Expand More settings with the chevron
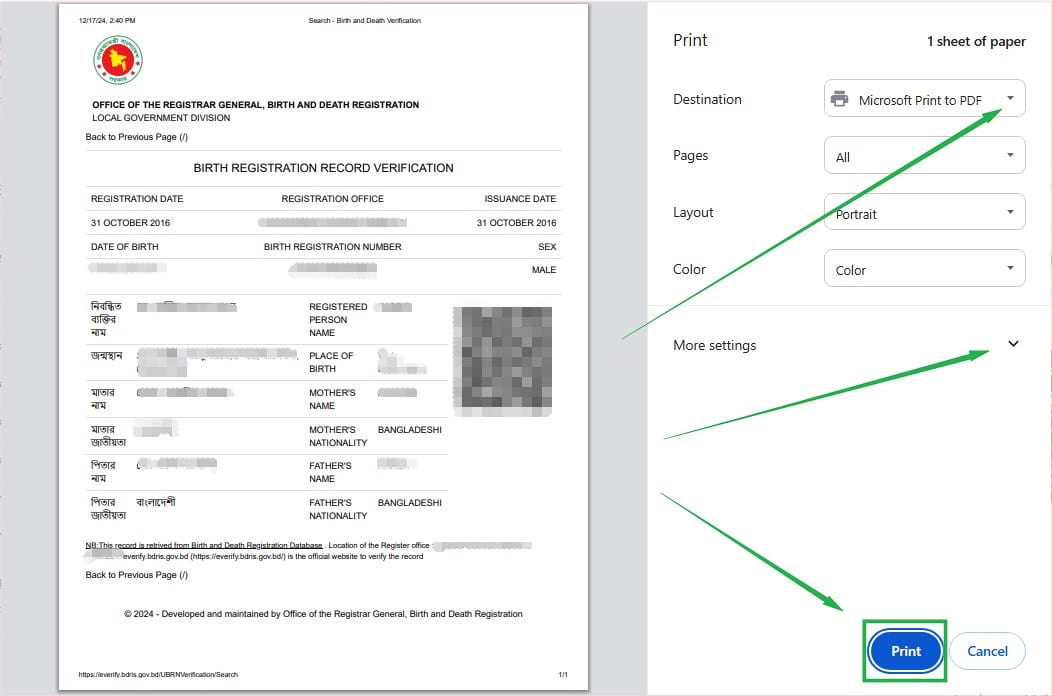The width and height of the screenshot is (1052, 696). click(1013, 344)
